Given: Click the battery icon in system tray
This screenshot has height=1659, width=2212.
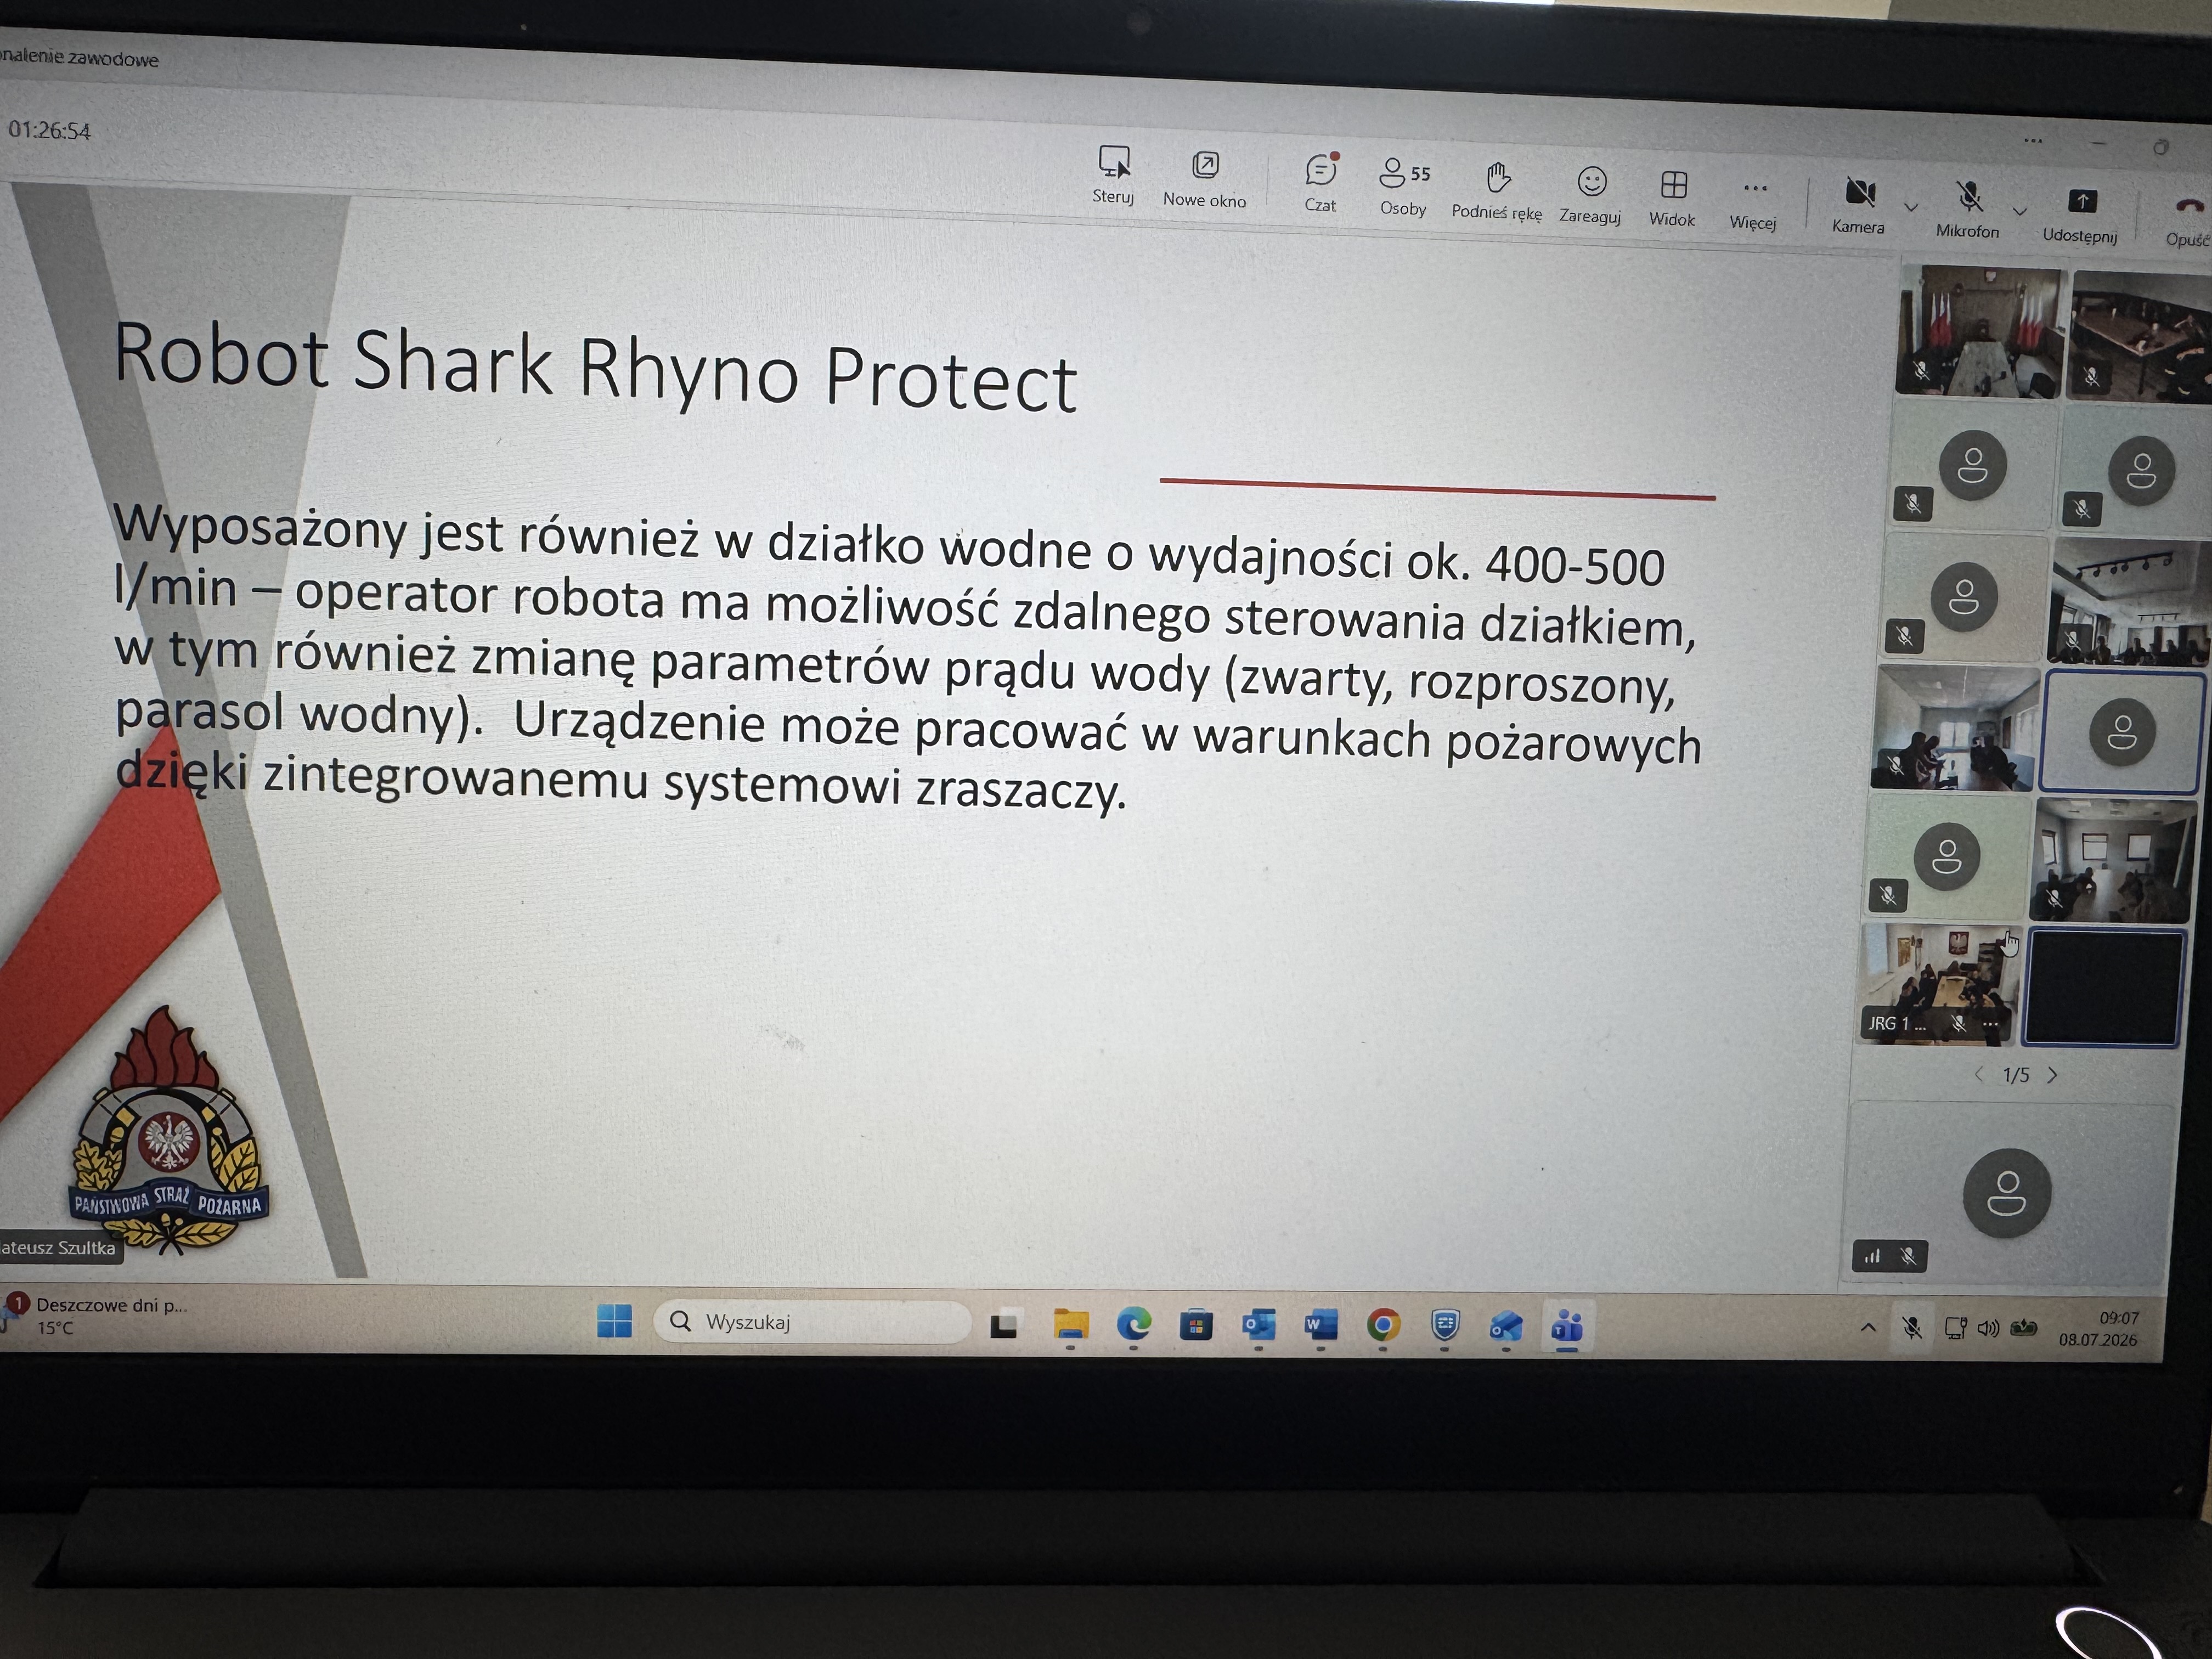Looking at the screenshot, I should (2023, 1329).
